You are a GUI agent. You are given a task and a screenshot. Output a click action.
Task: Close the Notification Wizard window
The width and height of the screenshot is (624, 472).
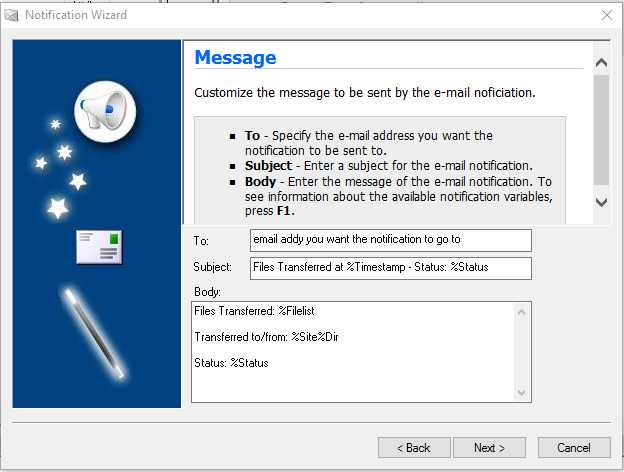pyautogui.click(x=607, y=15)
